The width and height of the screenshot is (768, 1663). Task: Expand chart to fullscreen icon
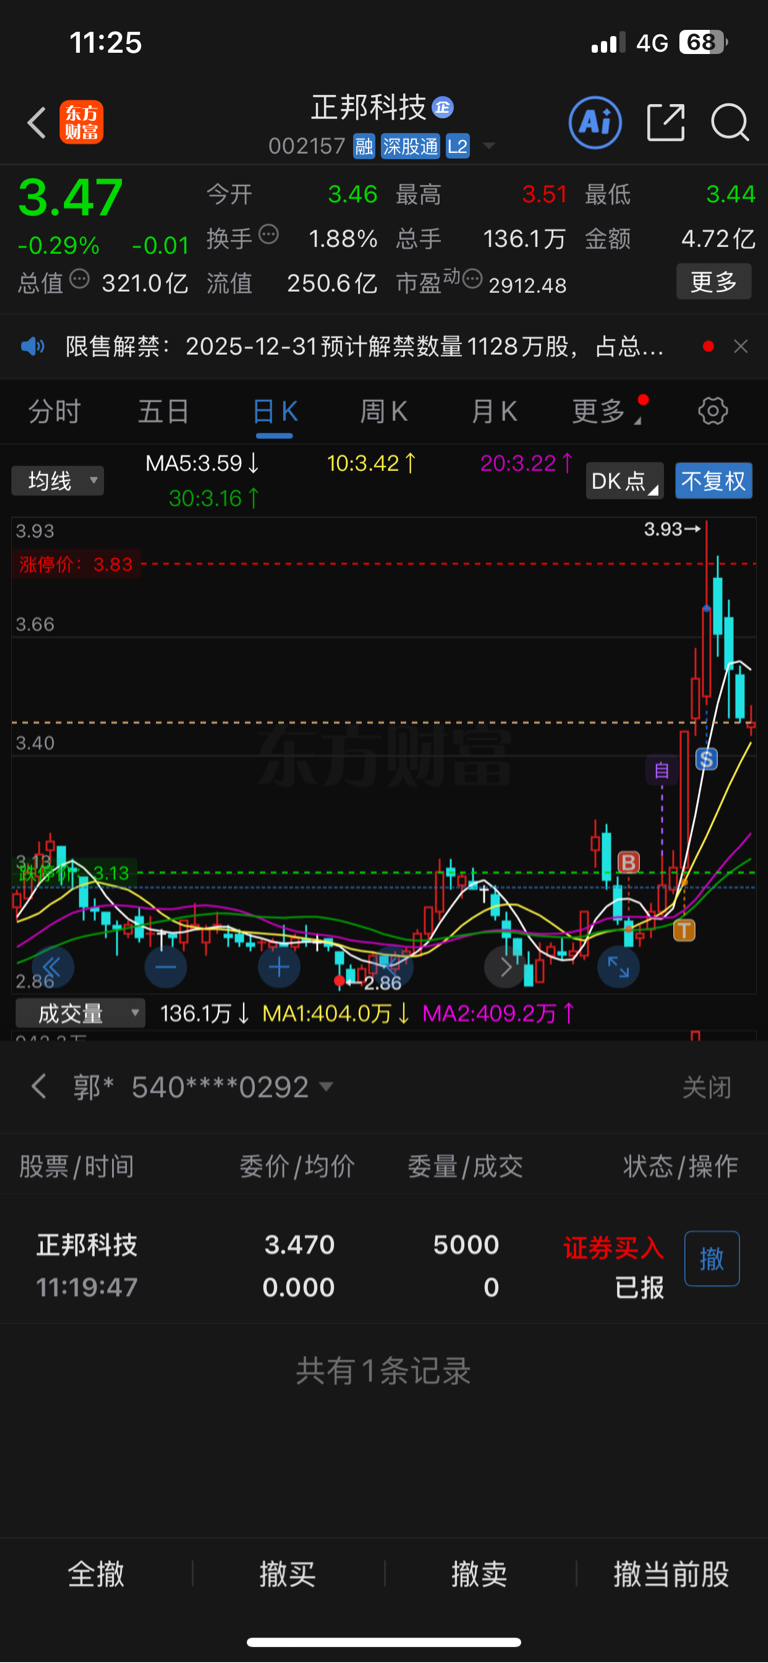(619, 967)
